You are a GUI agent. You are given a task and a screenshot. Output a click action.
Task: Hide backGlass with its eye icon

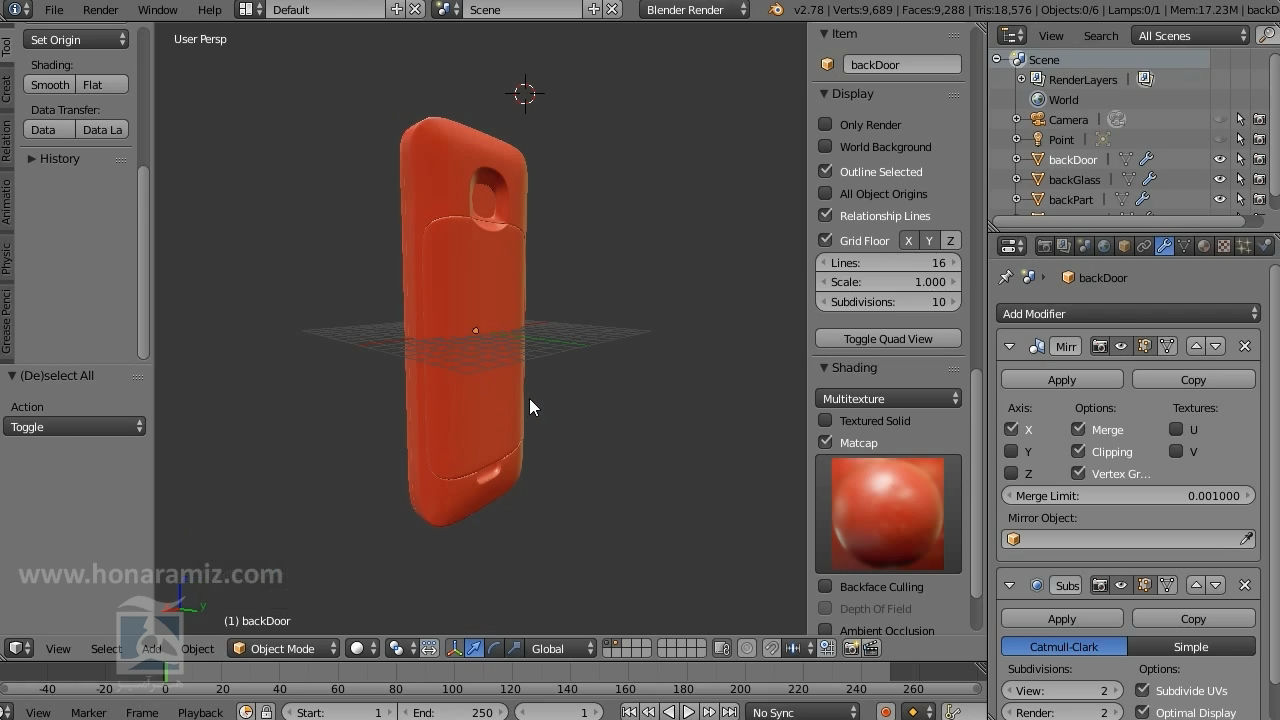1220,179
